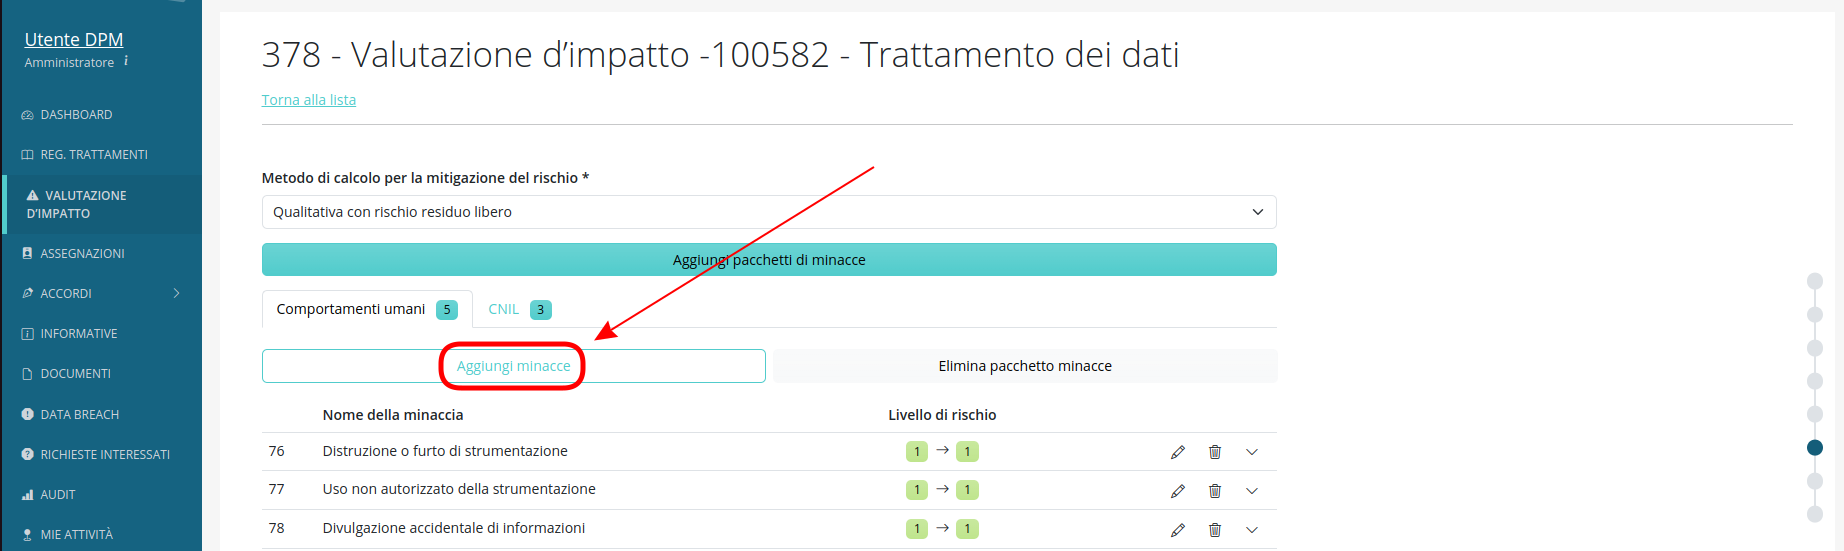This screenshot has width=1844, height=551.
Task: Delete threat 76 with the trash icon
Action: pyautogui.click(x=1215, y=452)
